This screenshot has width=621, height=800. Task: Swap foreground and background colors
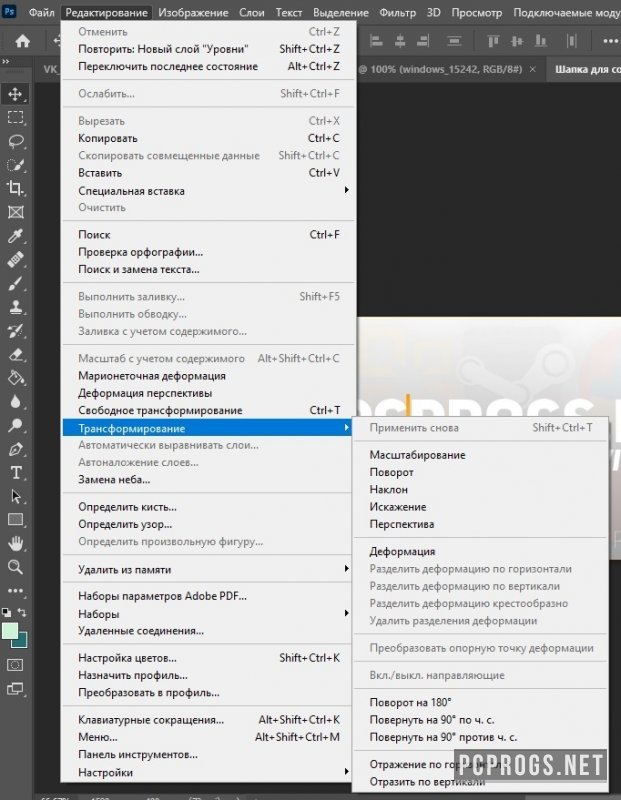point(22,612)
